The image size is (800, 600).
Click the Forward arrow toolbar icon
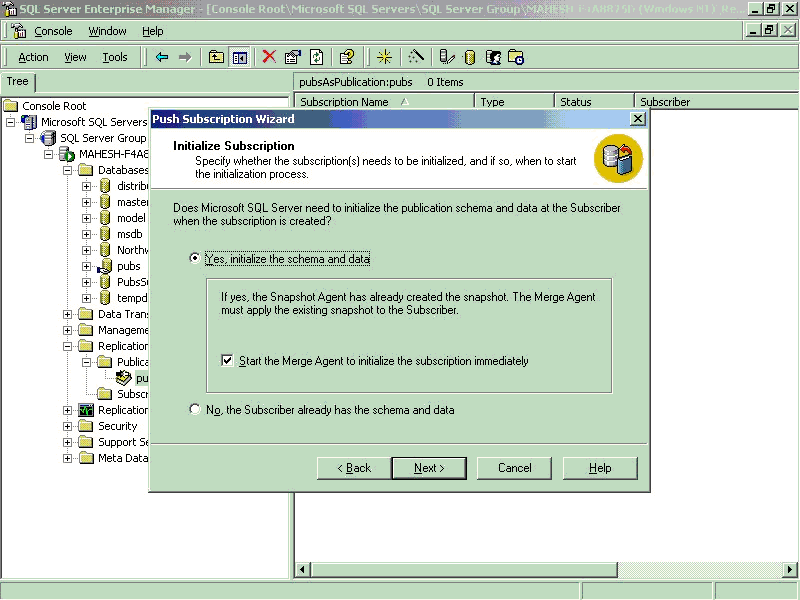[x=185, y=57]
